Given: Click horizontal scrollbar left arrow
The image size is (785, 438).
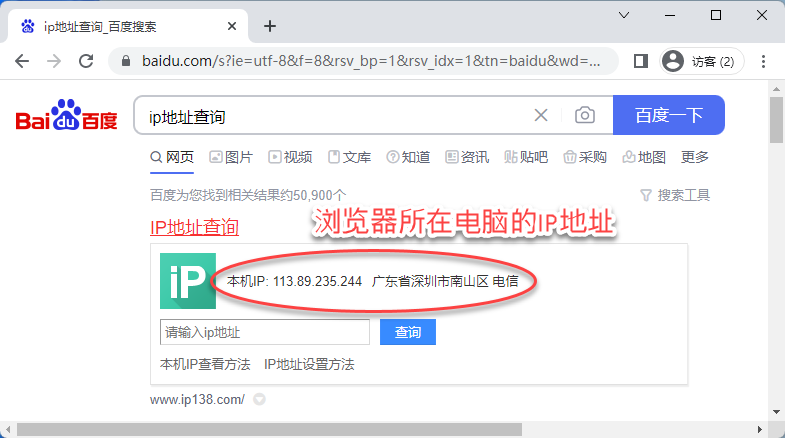Looking at the screenshot, I should click(8, 429).
